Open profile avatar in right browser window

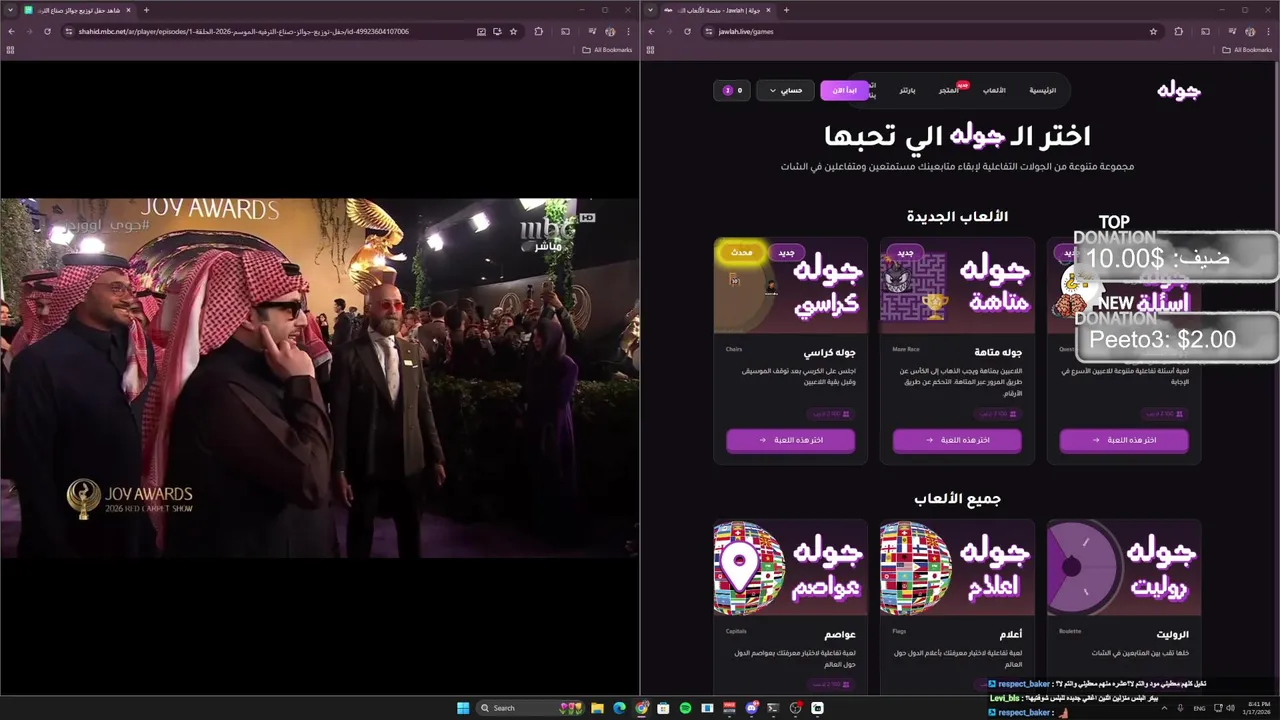tap(1250, 31)
